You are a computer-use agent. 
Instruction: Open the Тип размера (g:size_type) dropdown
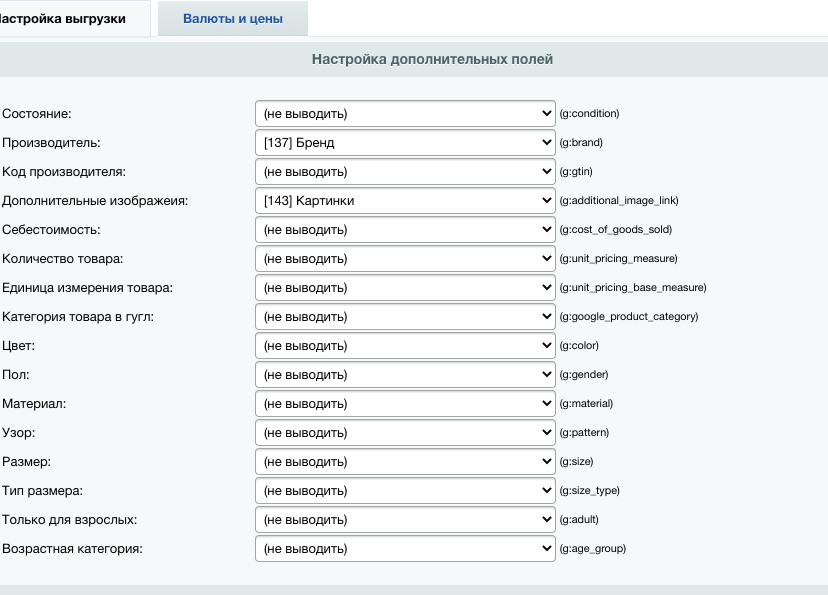[405, 491]
